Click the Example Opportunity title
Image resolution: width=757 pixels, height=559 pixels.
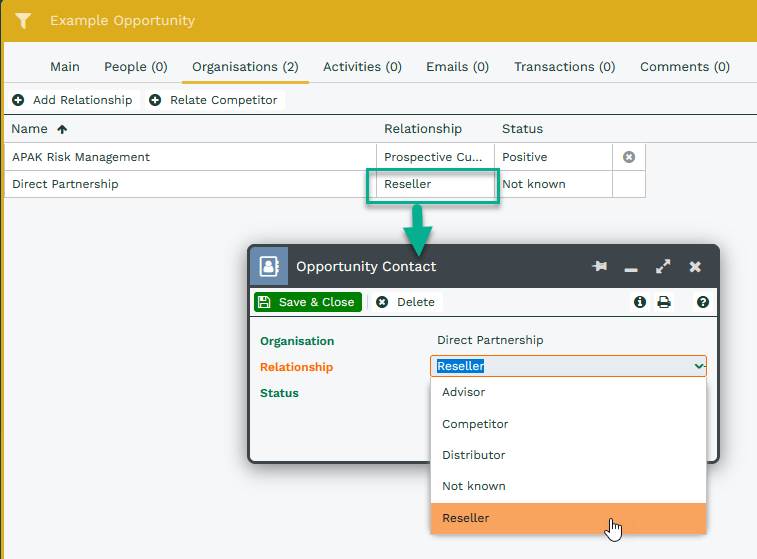pyautogui.click(x=123, y=21)
